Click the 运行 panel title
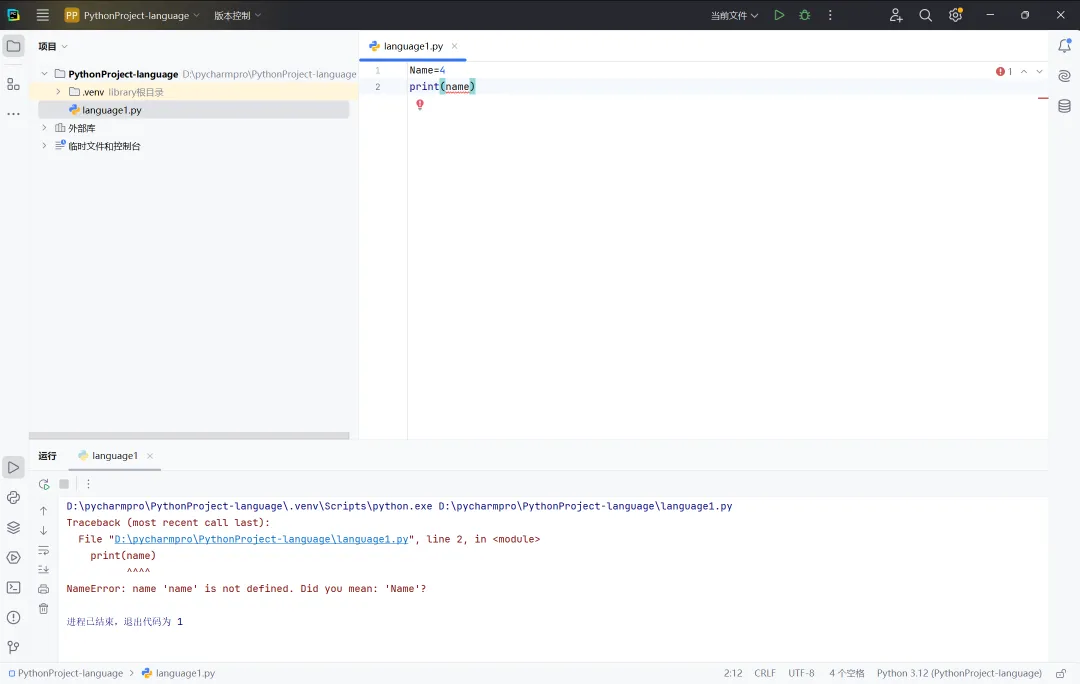 [x=48, y=456]
